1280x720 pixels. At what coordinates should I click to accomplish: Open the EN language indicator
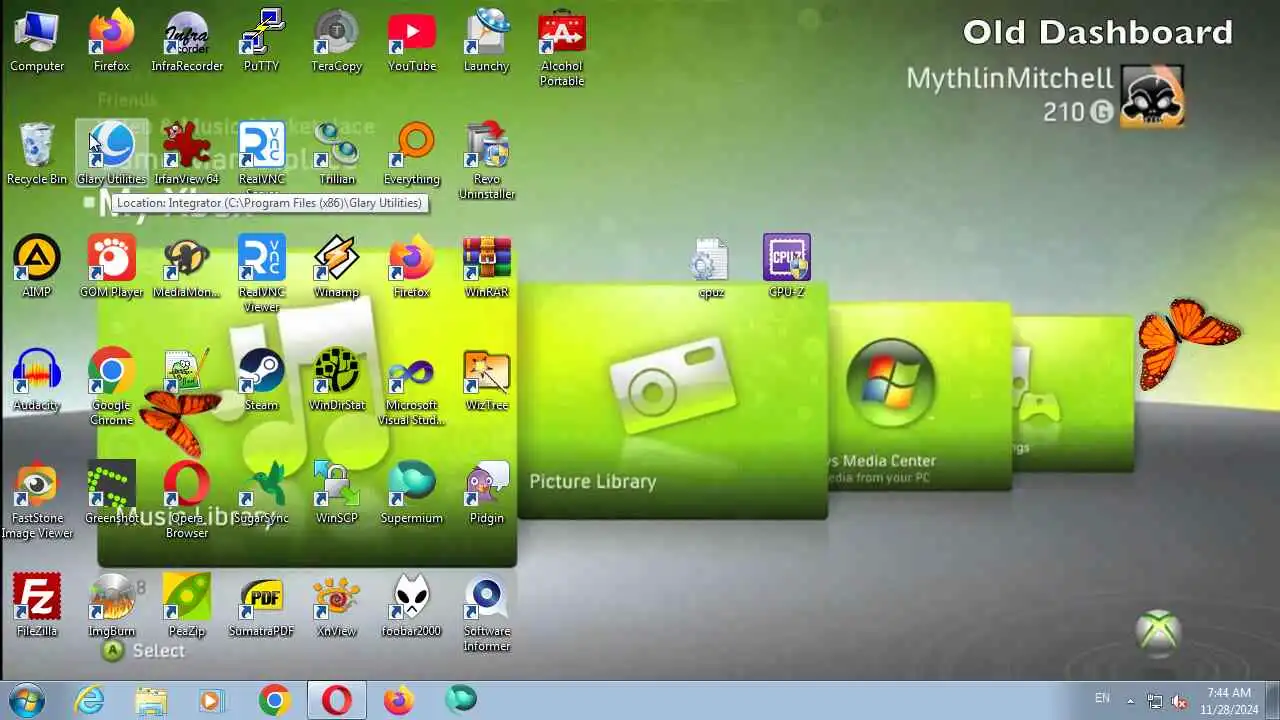pyautogui.click(x=1102, y=699)
